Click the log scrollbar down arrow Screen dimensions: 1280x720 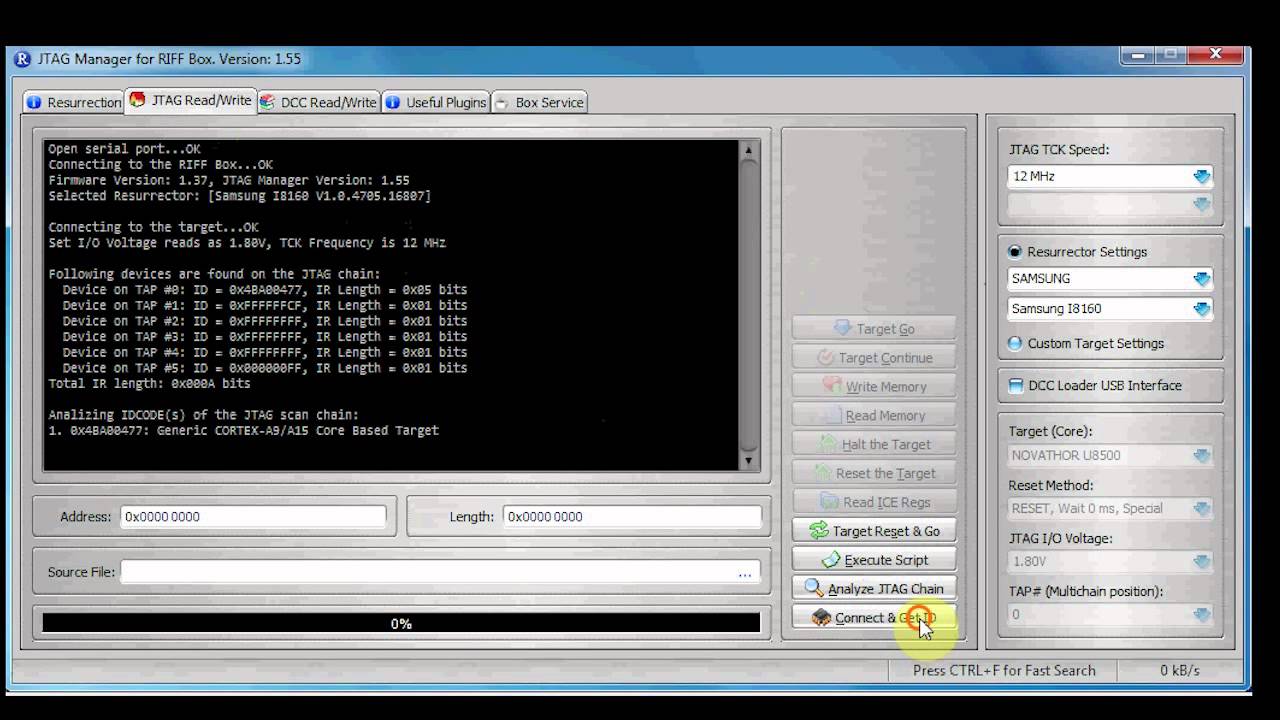click(748, 460)
